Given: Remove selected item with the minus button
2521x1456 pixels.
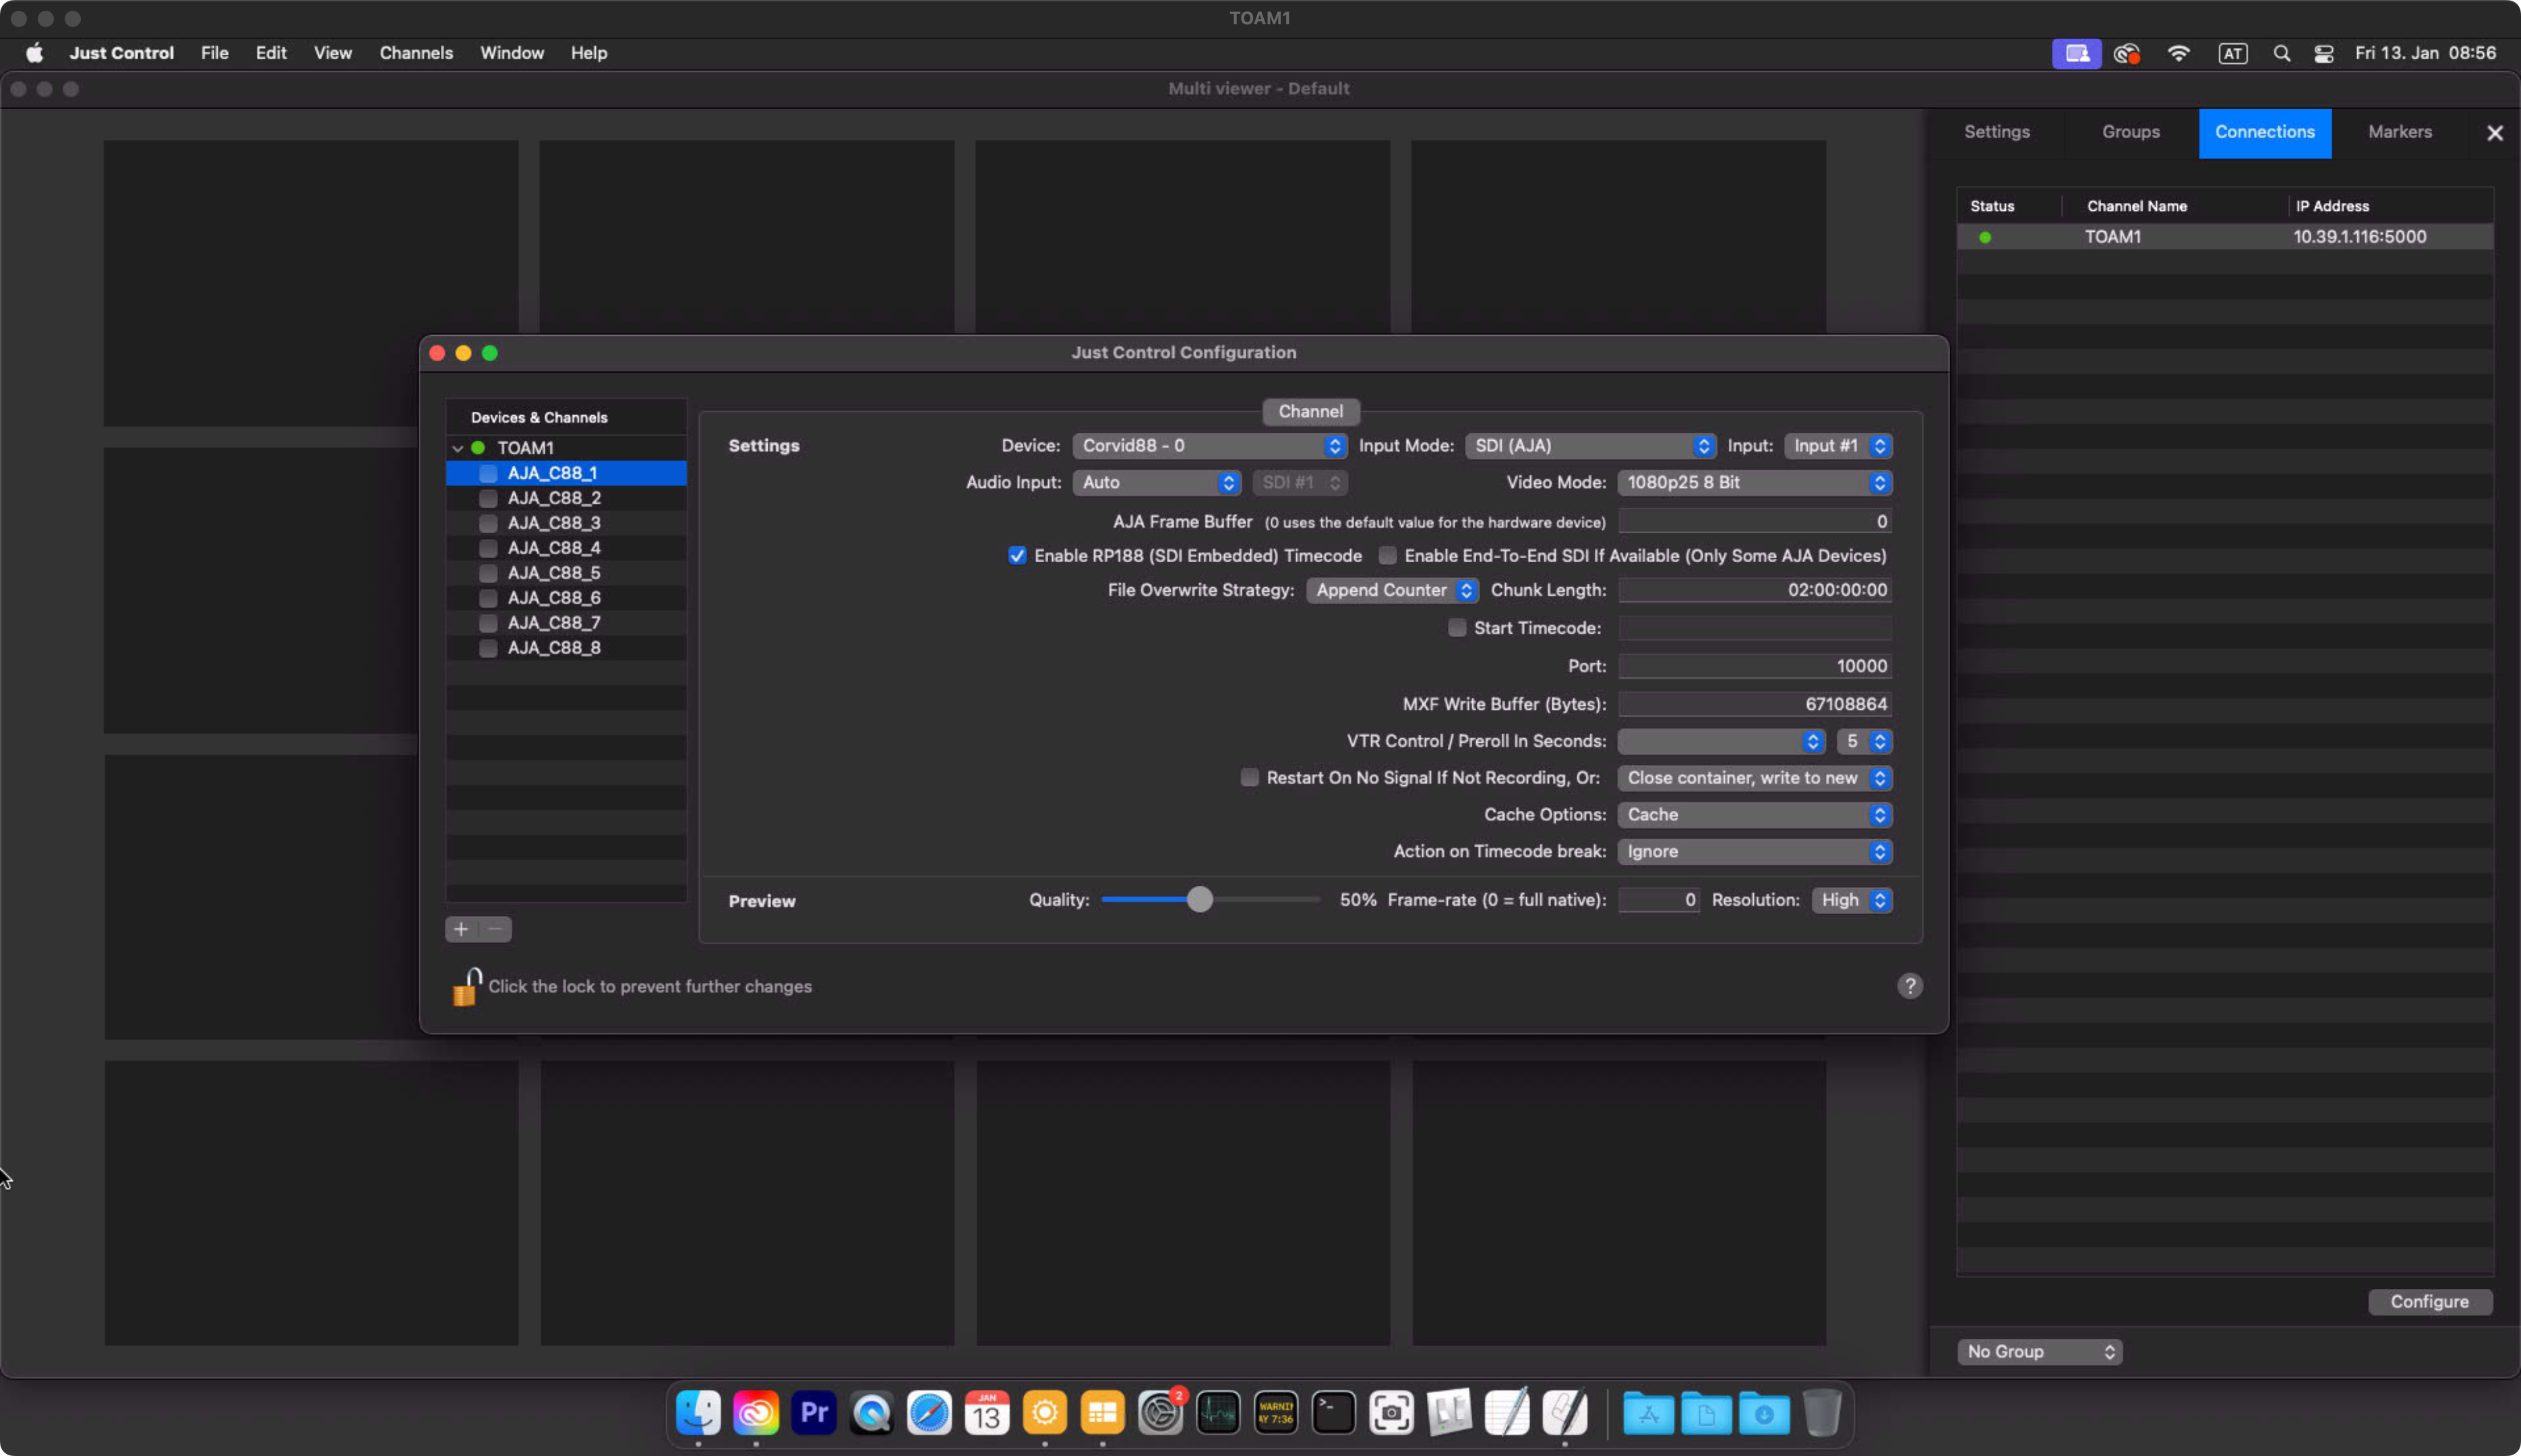Looking at the screenshot, I should click(x=495, y=930).
